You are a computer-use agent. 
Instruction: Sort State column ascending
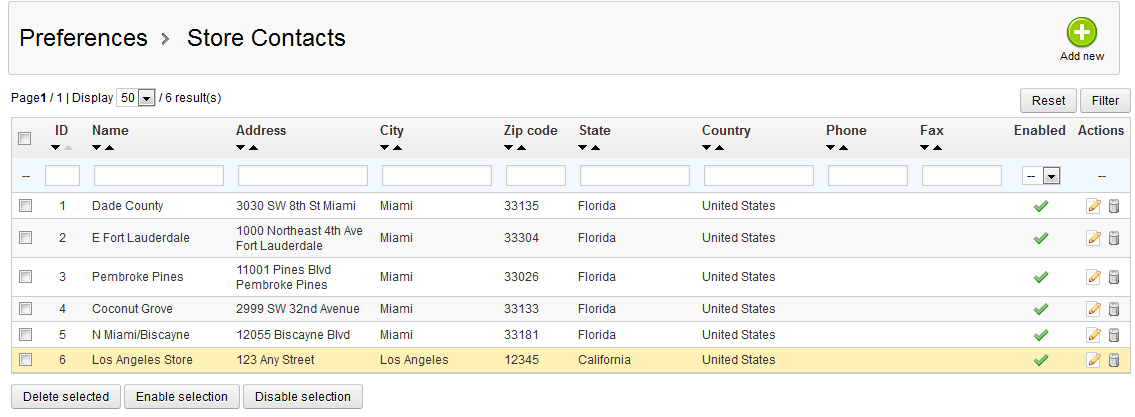pyautogui.click(x=596, y=148)
